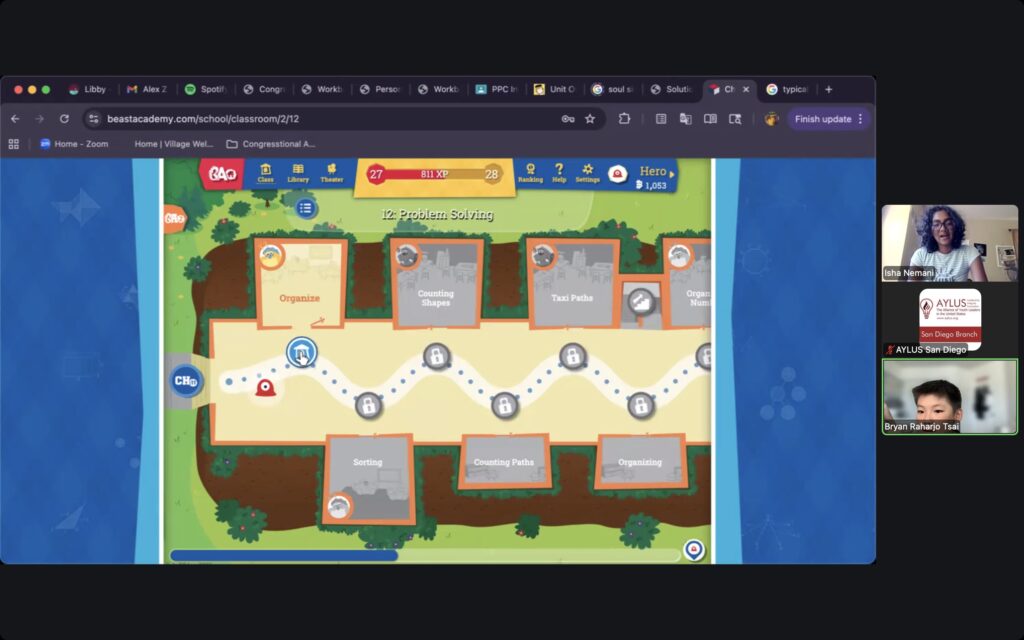This screenshot has height=640, width=1024.
Task: Click the Help question mark icon
Action: coord(559,172)
